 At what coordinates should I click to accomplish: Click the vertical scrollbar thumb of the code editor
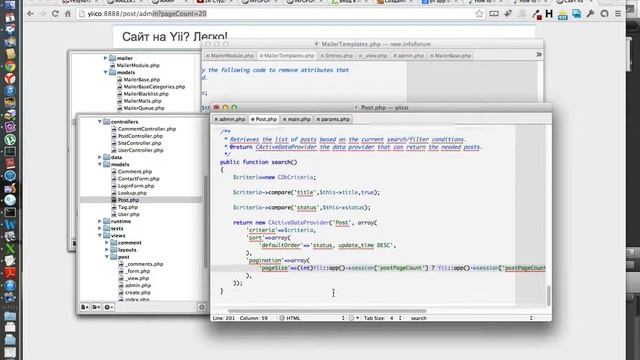[549, 295]
